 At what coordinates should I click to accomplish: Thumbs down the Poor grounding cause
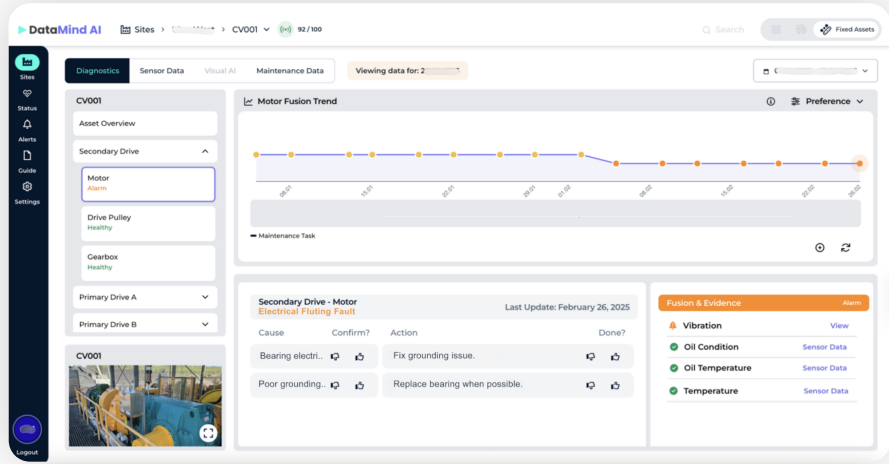click(x=335, y=385)
